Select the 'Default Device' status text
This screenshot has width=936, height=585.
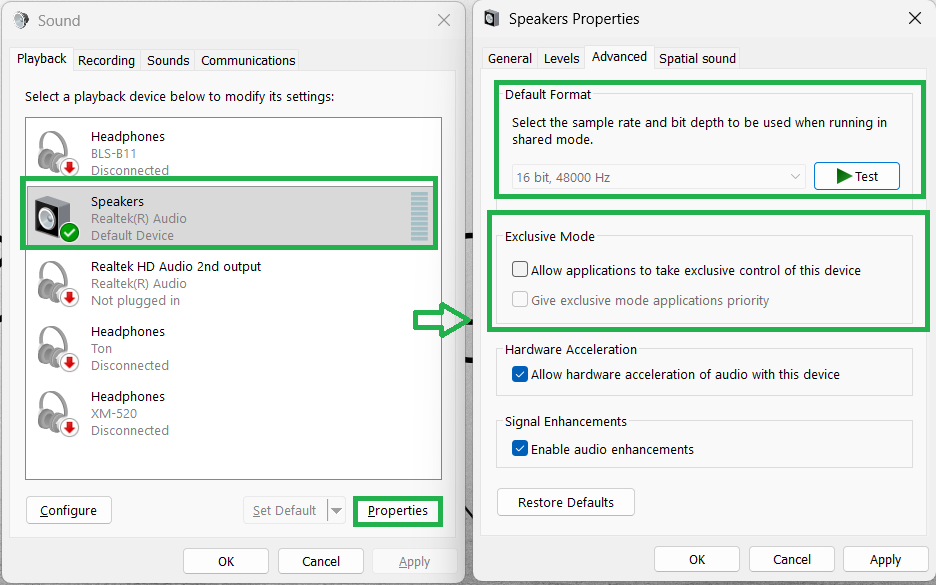click(x=132, y=235)
